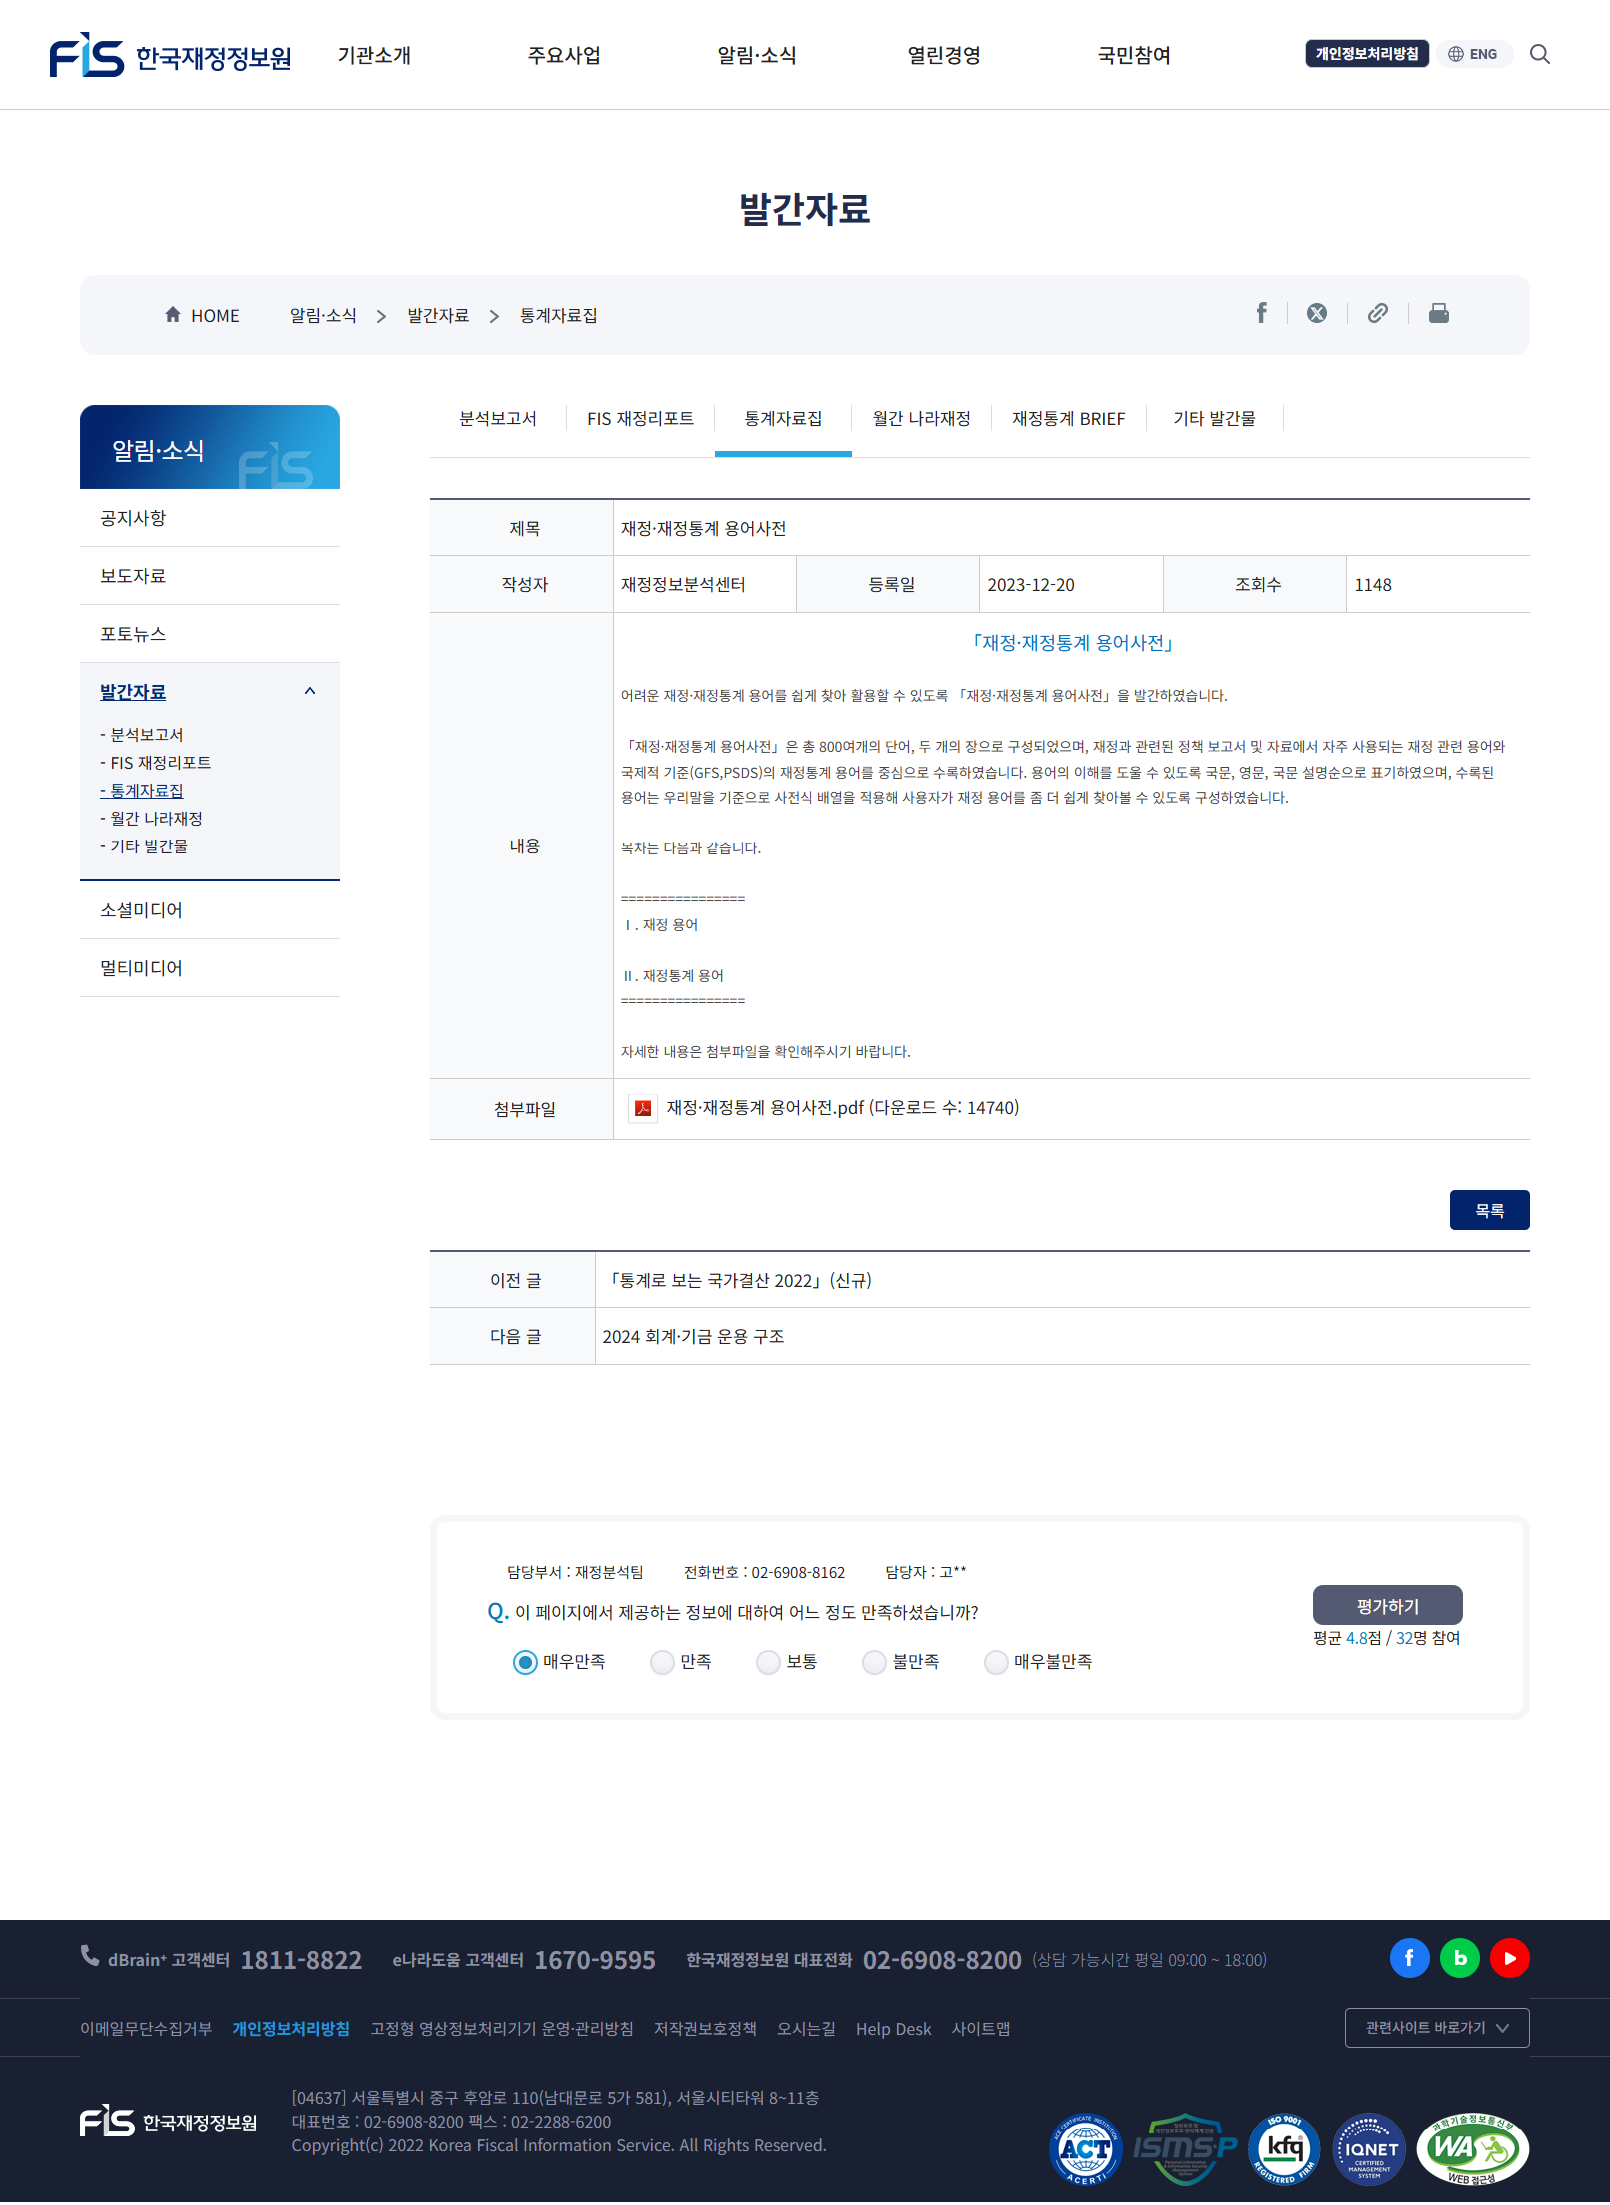
Task: Share page via X icon
Action: click(x=1317, y=314)
